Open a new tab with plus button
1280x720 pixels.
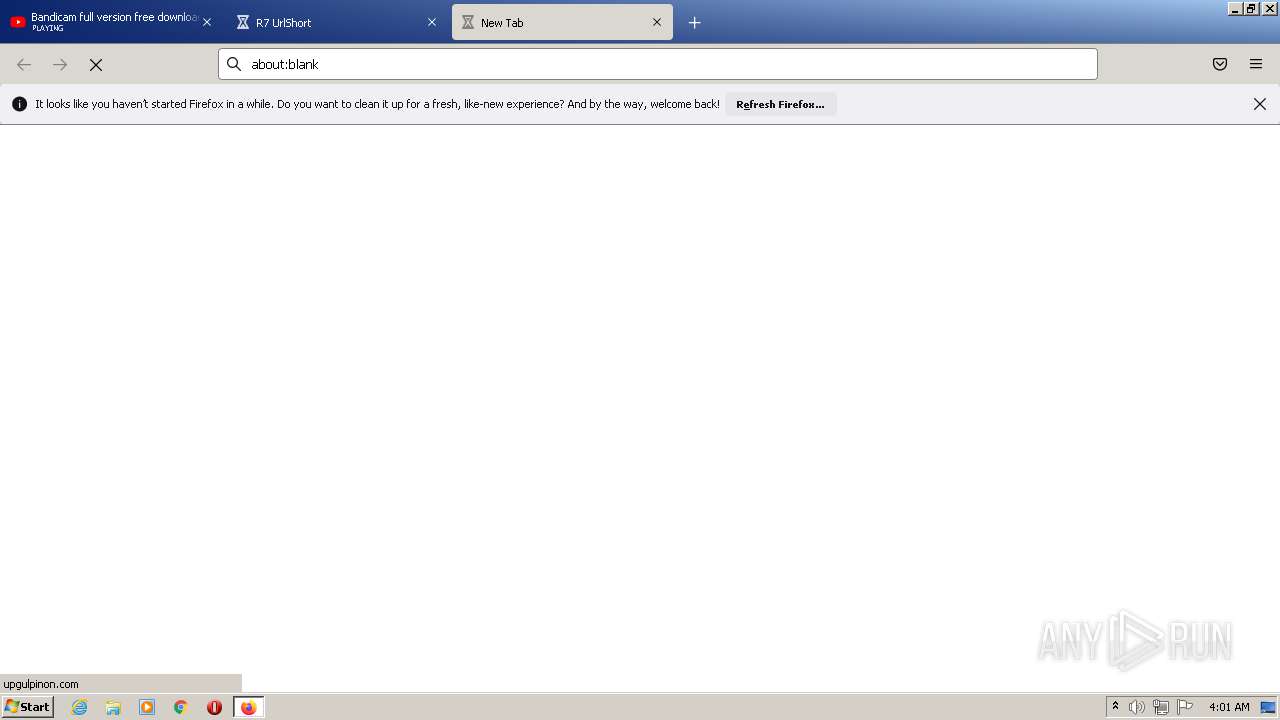[695, 22]
